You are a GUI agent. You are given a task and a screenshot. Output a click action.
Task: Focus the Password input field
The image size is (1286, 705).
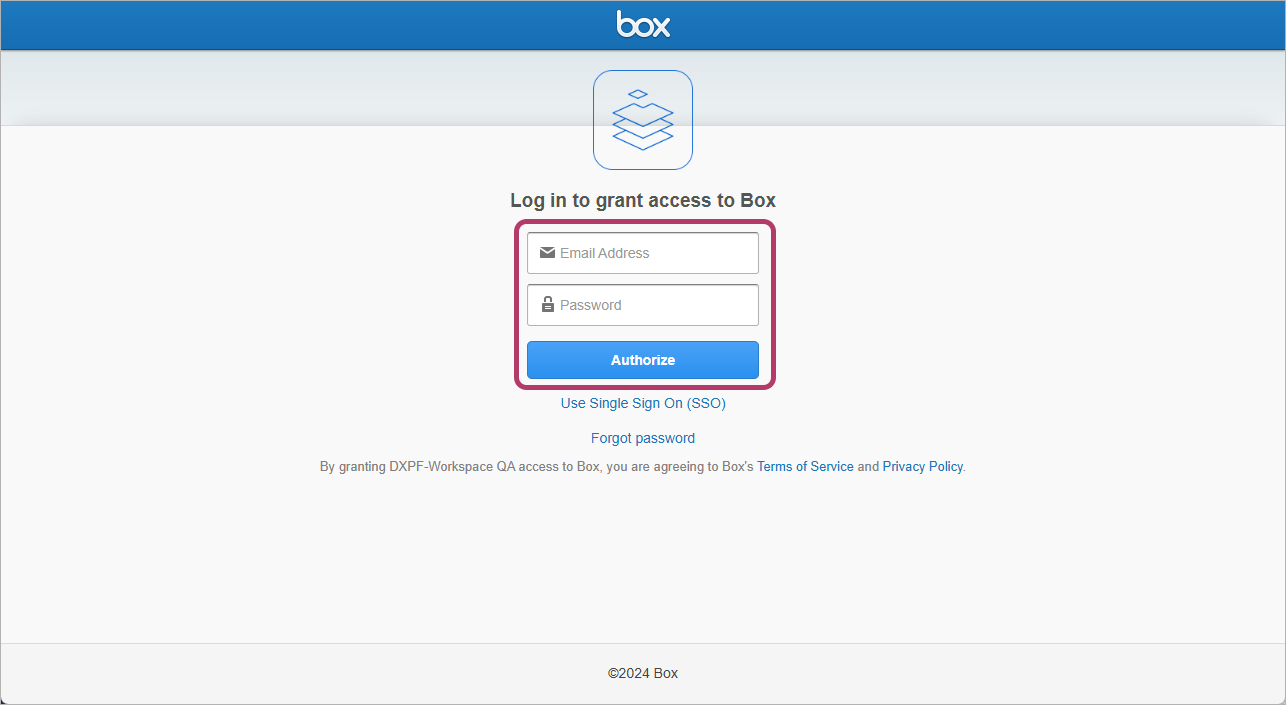[643, 305]
